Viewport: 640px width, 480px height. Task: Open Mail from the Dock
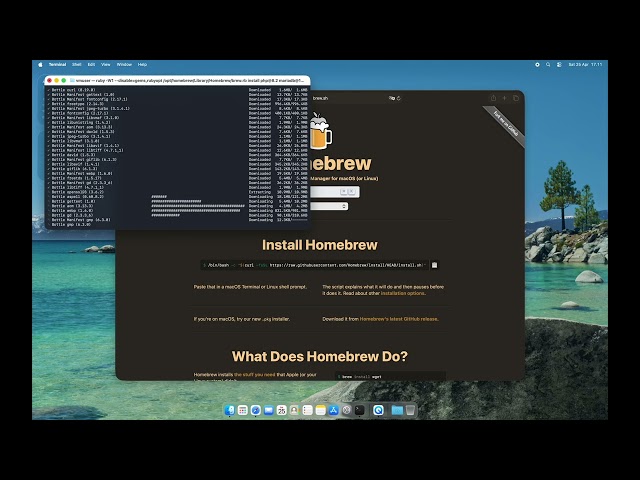coord(269,410)
